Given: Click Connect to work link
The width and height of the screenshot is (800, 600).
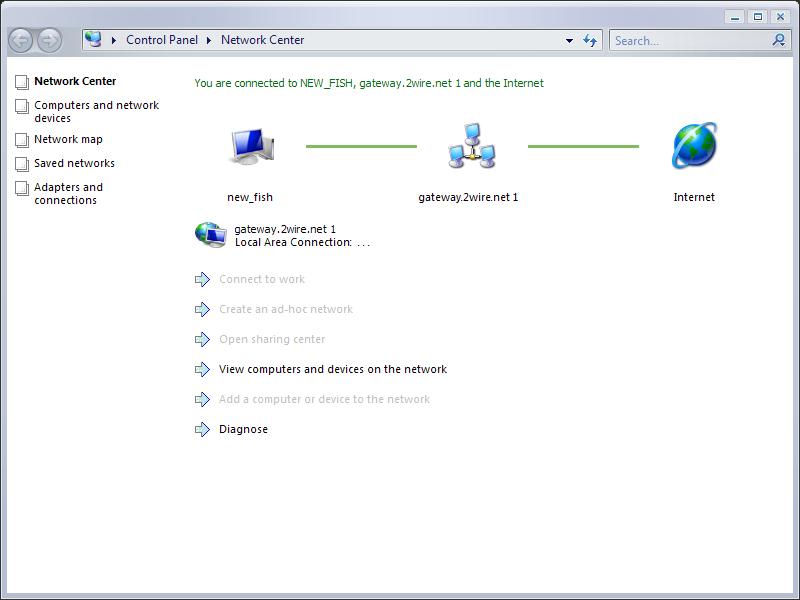Looking at the screenshot, I should tap(262, 279).
